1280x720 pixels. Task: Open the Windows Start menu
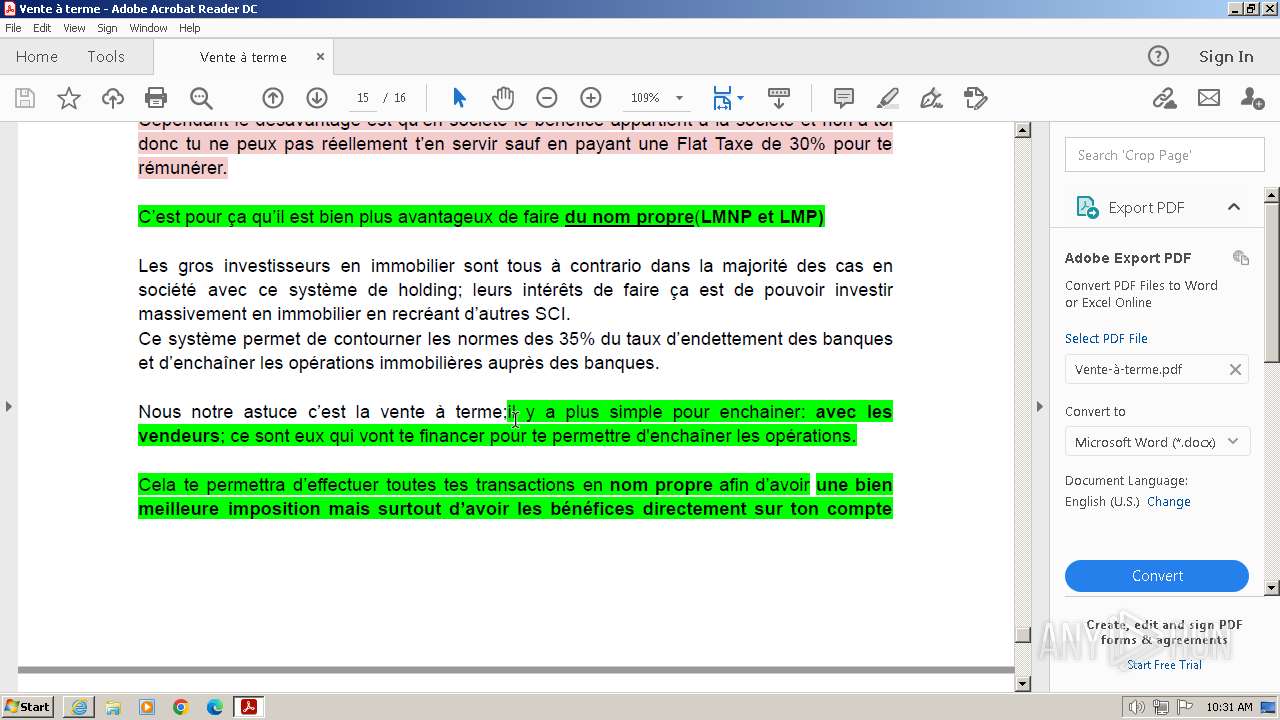tap(27, 707)
